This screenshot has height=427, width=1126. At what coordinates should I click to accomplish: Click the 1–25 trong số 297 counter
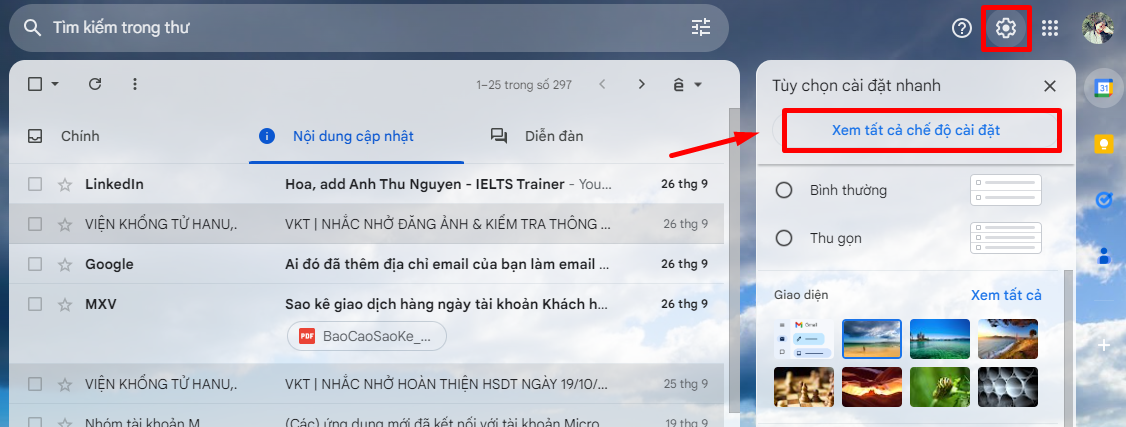pos(524,85)
